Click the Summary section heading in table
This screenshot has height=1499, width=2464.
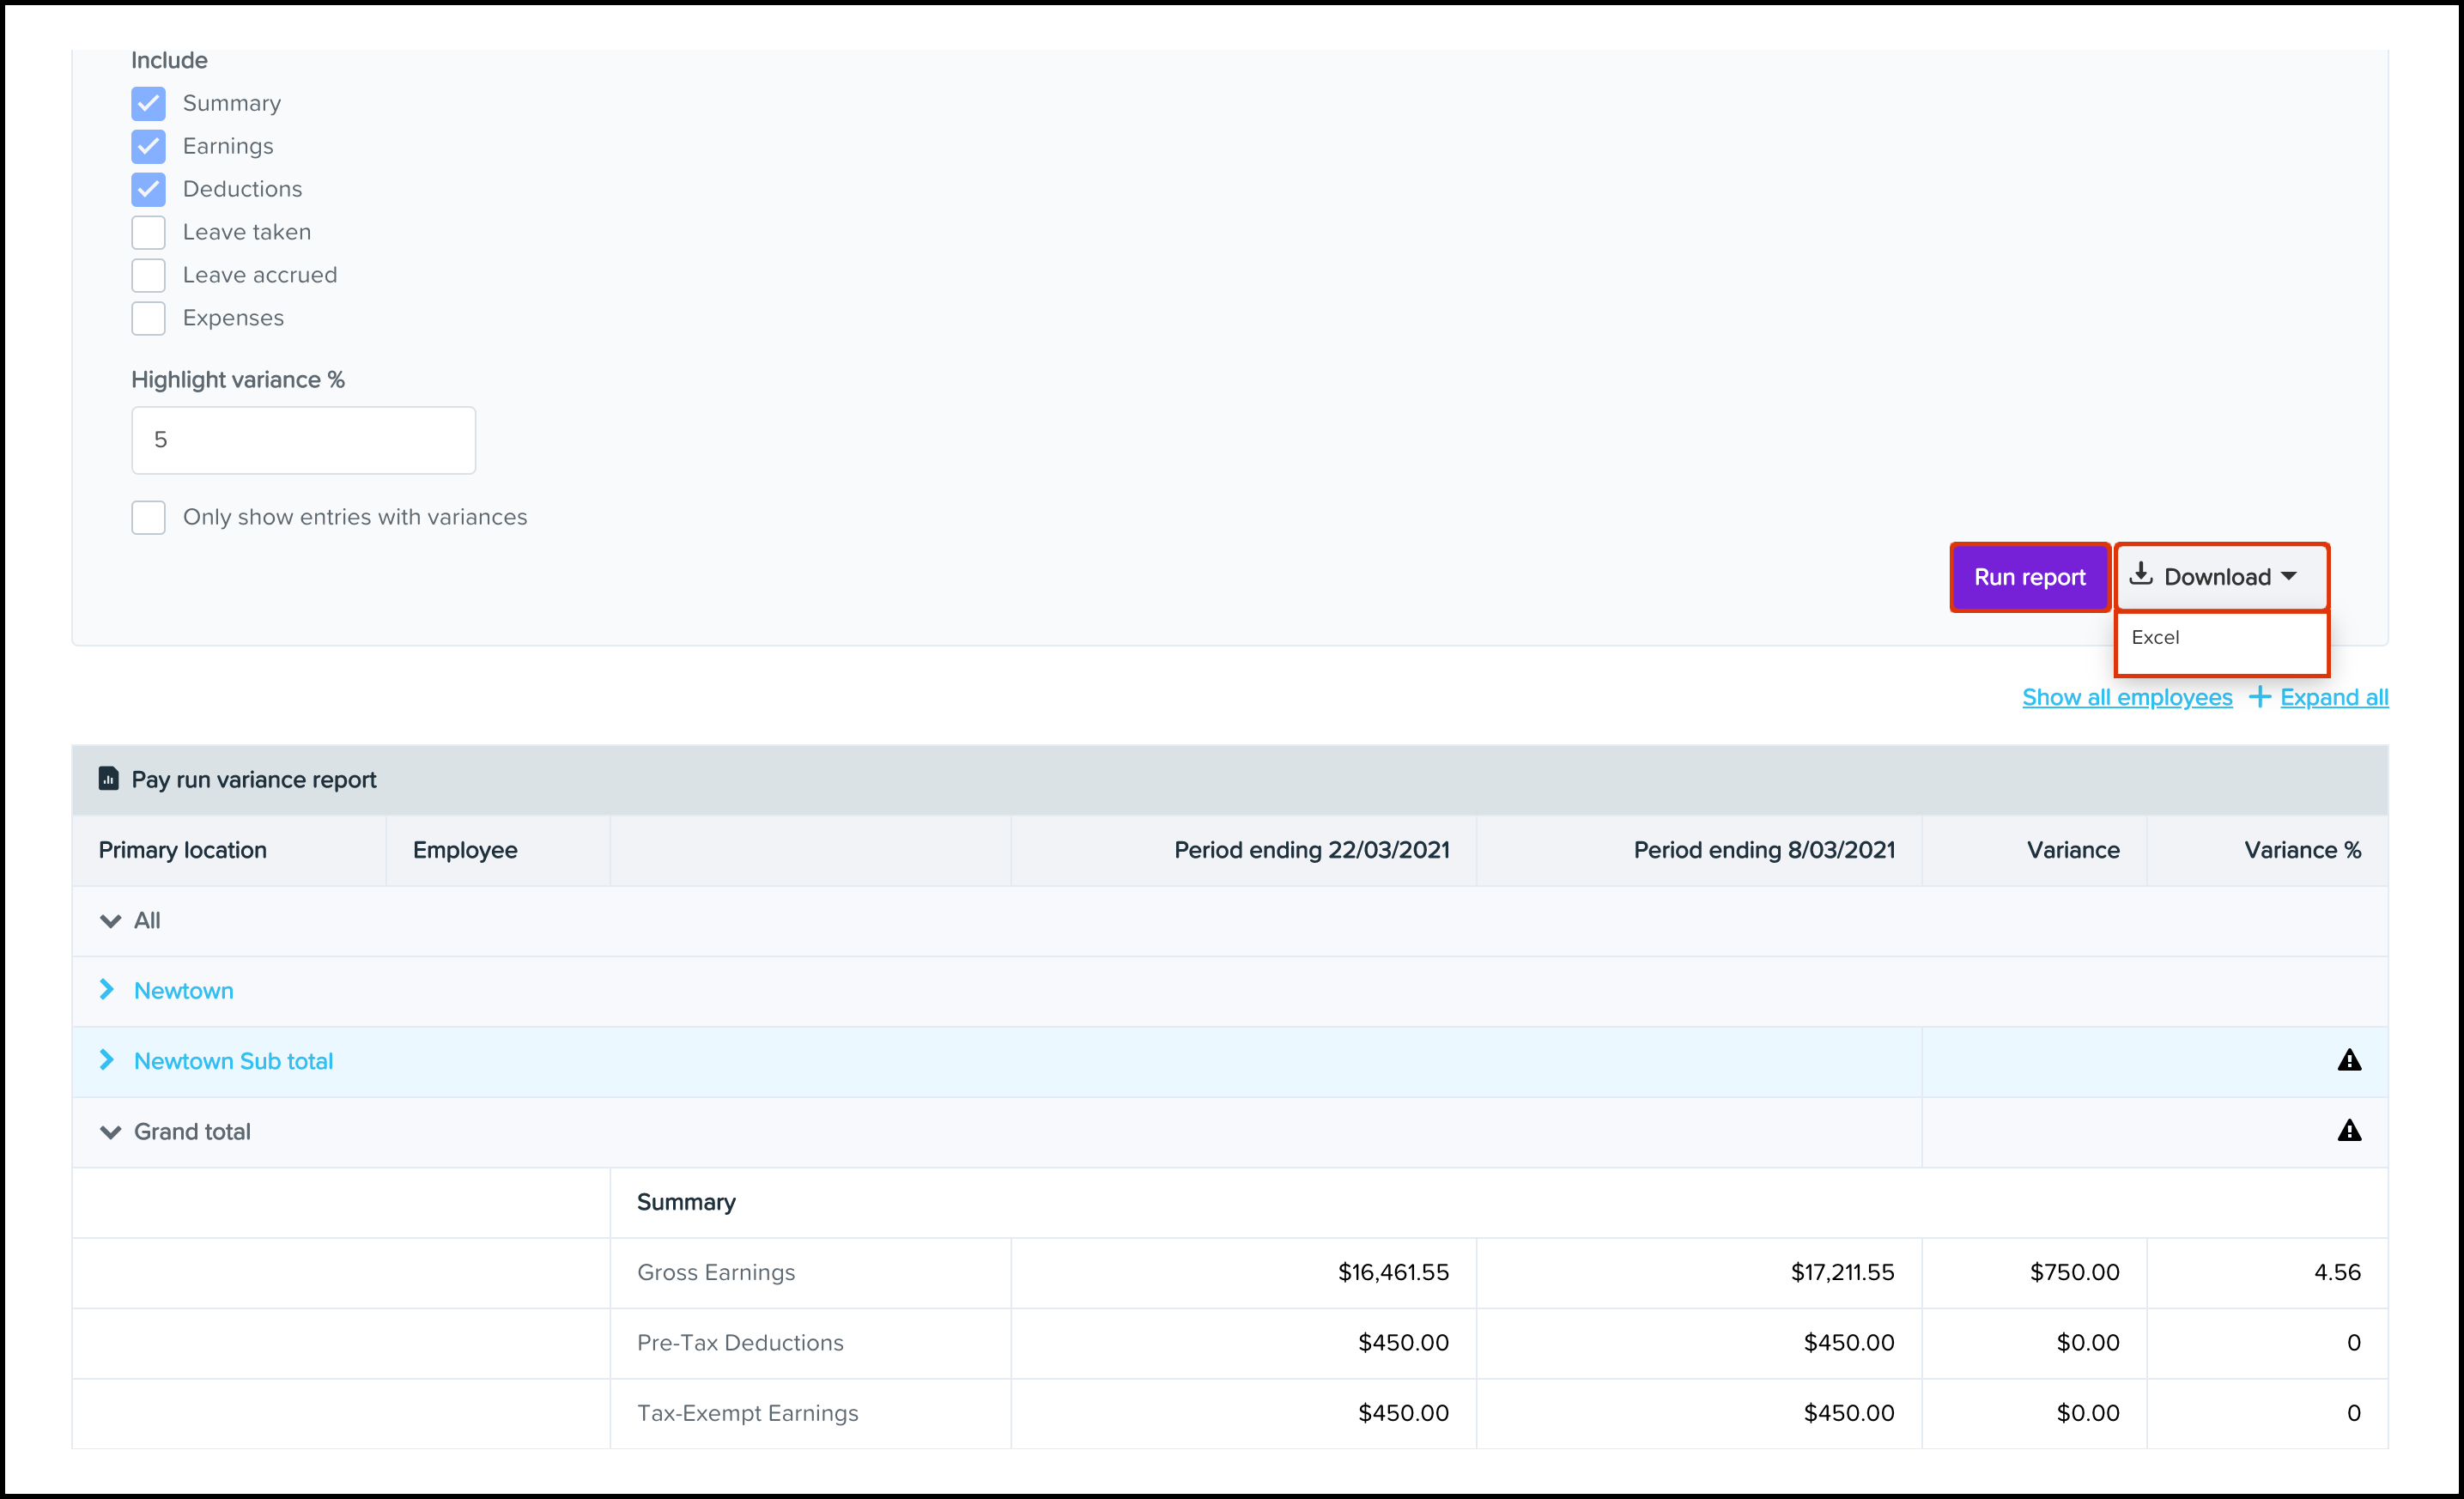click(686, 1202)
